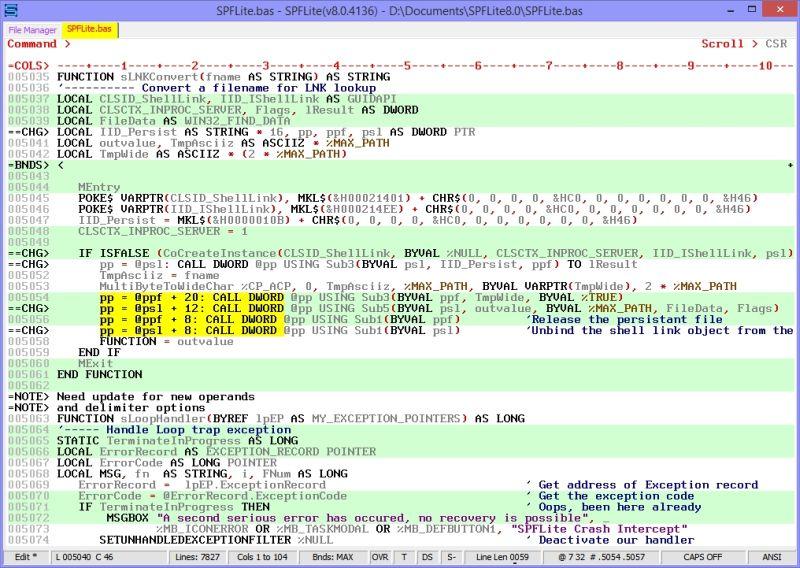
Task: Select the SPFLite.bas tab
Action: coord(89,29)
